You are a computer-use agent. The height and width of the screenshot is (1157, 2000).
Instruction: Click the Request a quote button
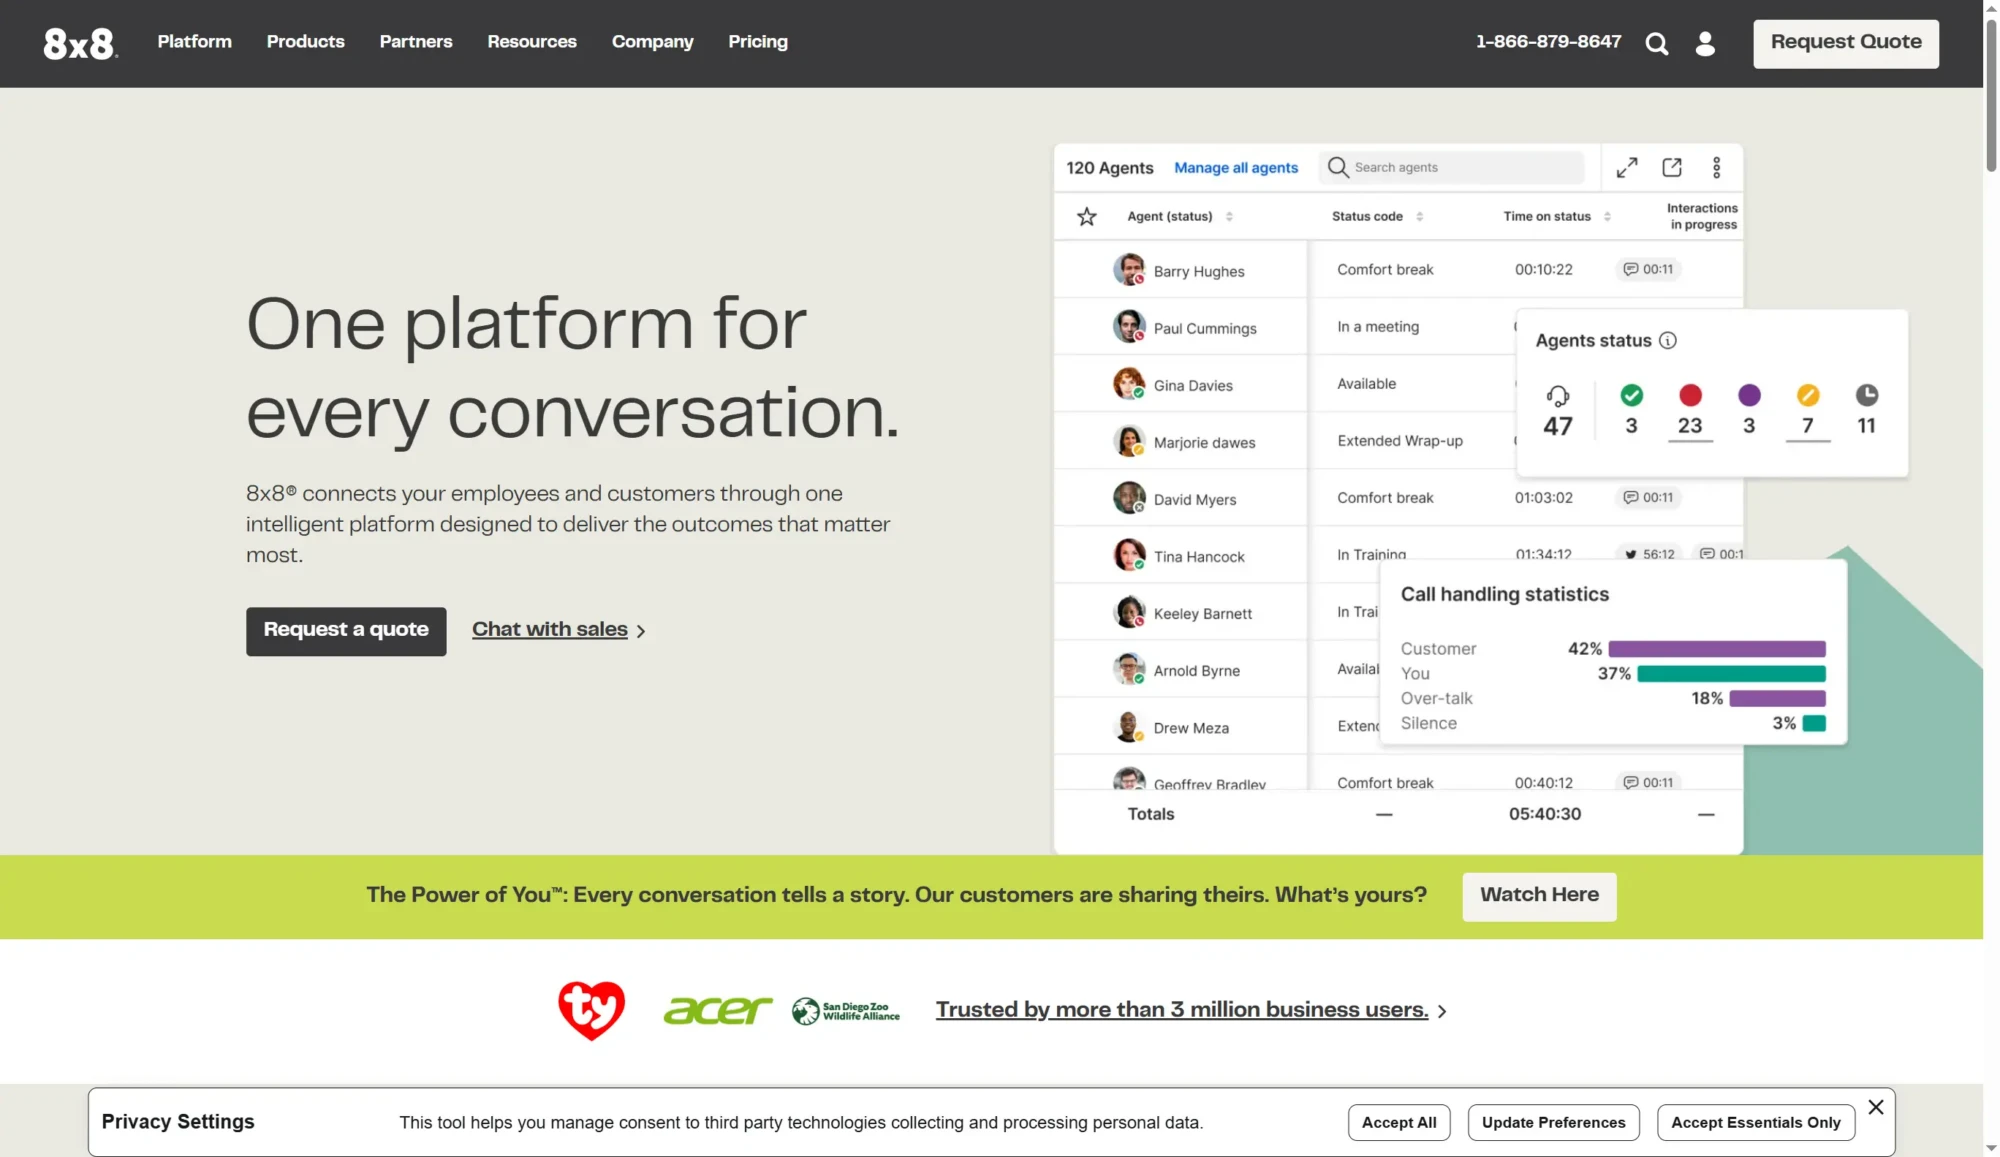point(346,631)
